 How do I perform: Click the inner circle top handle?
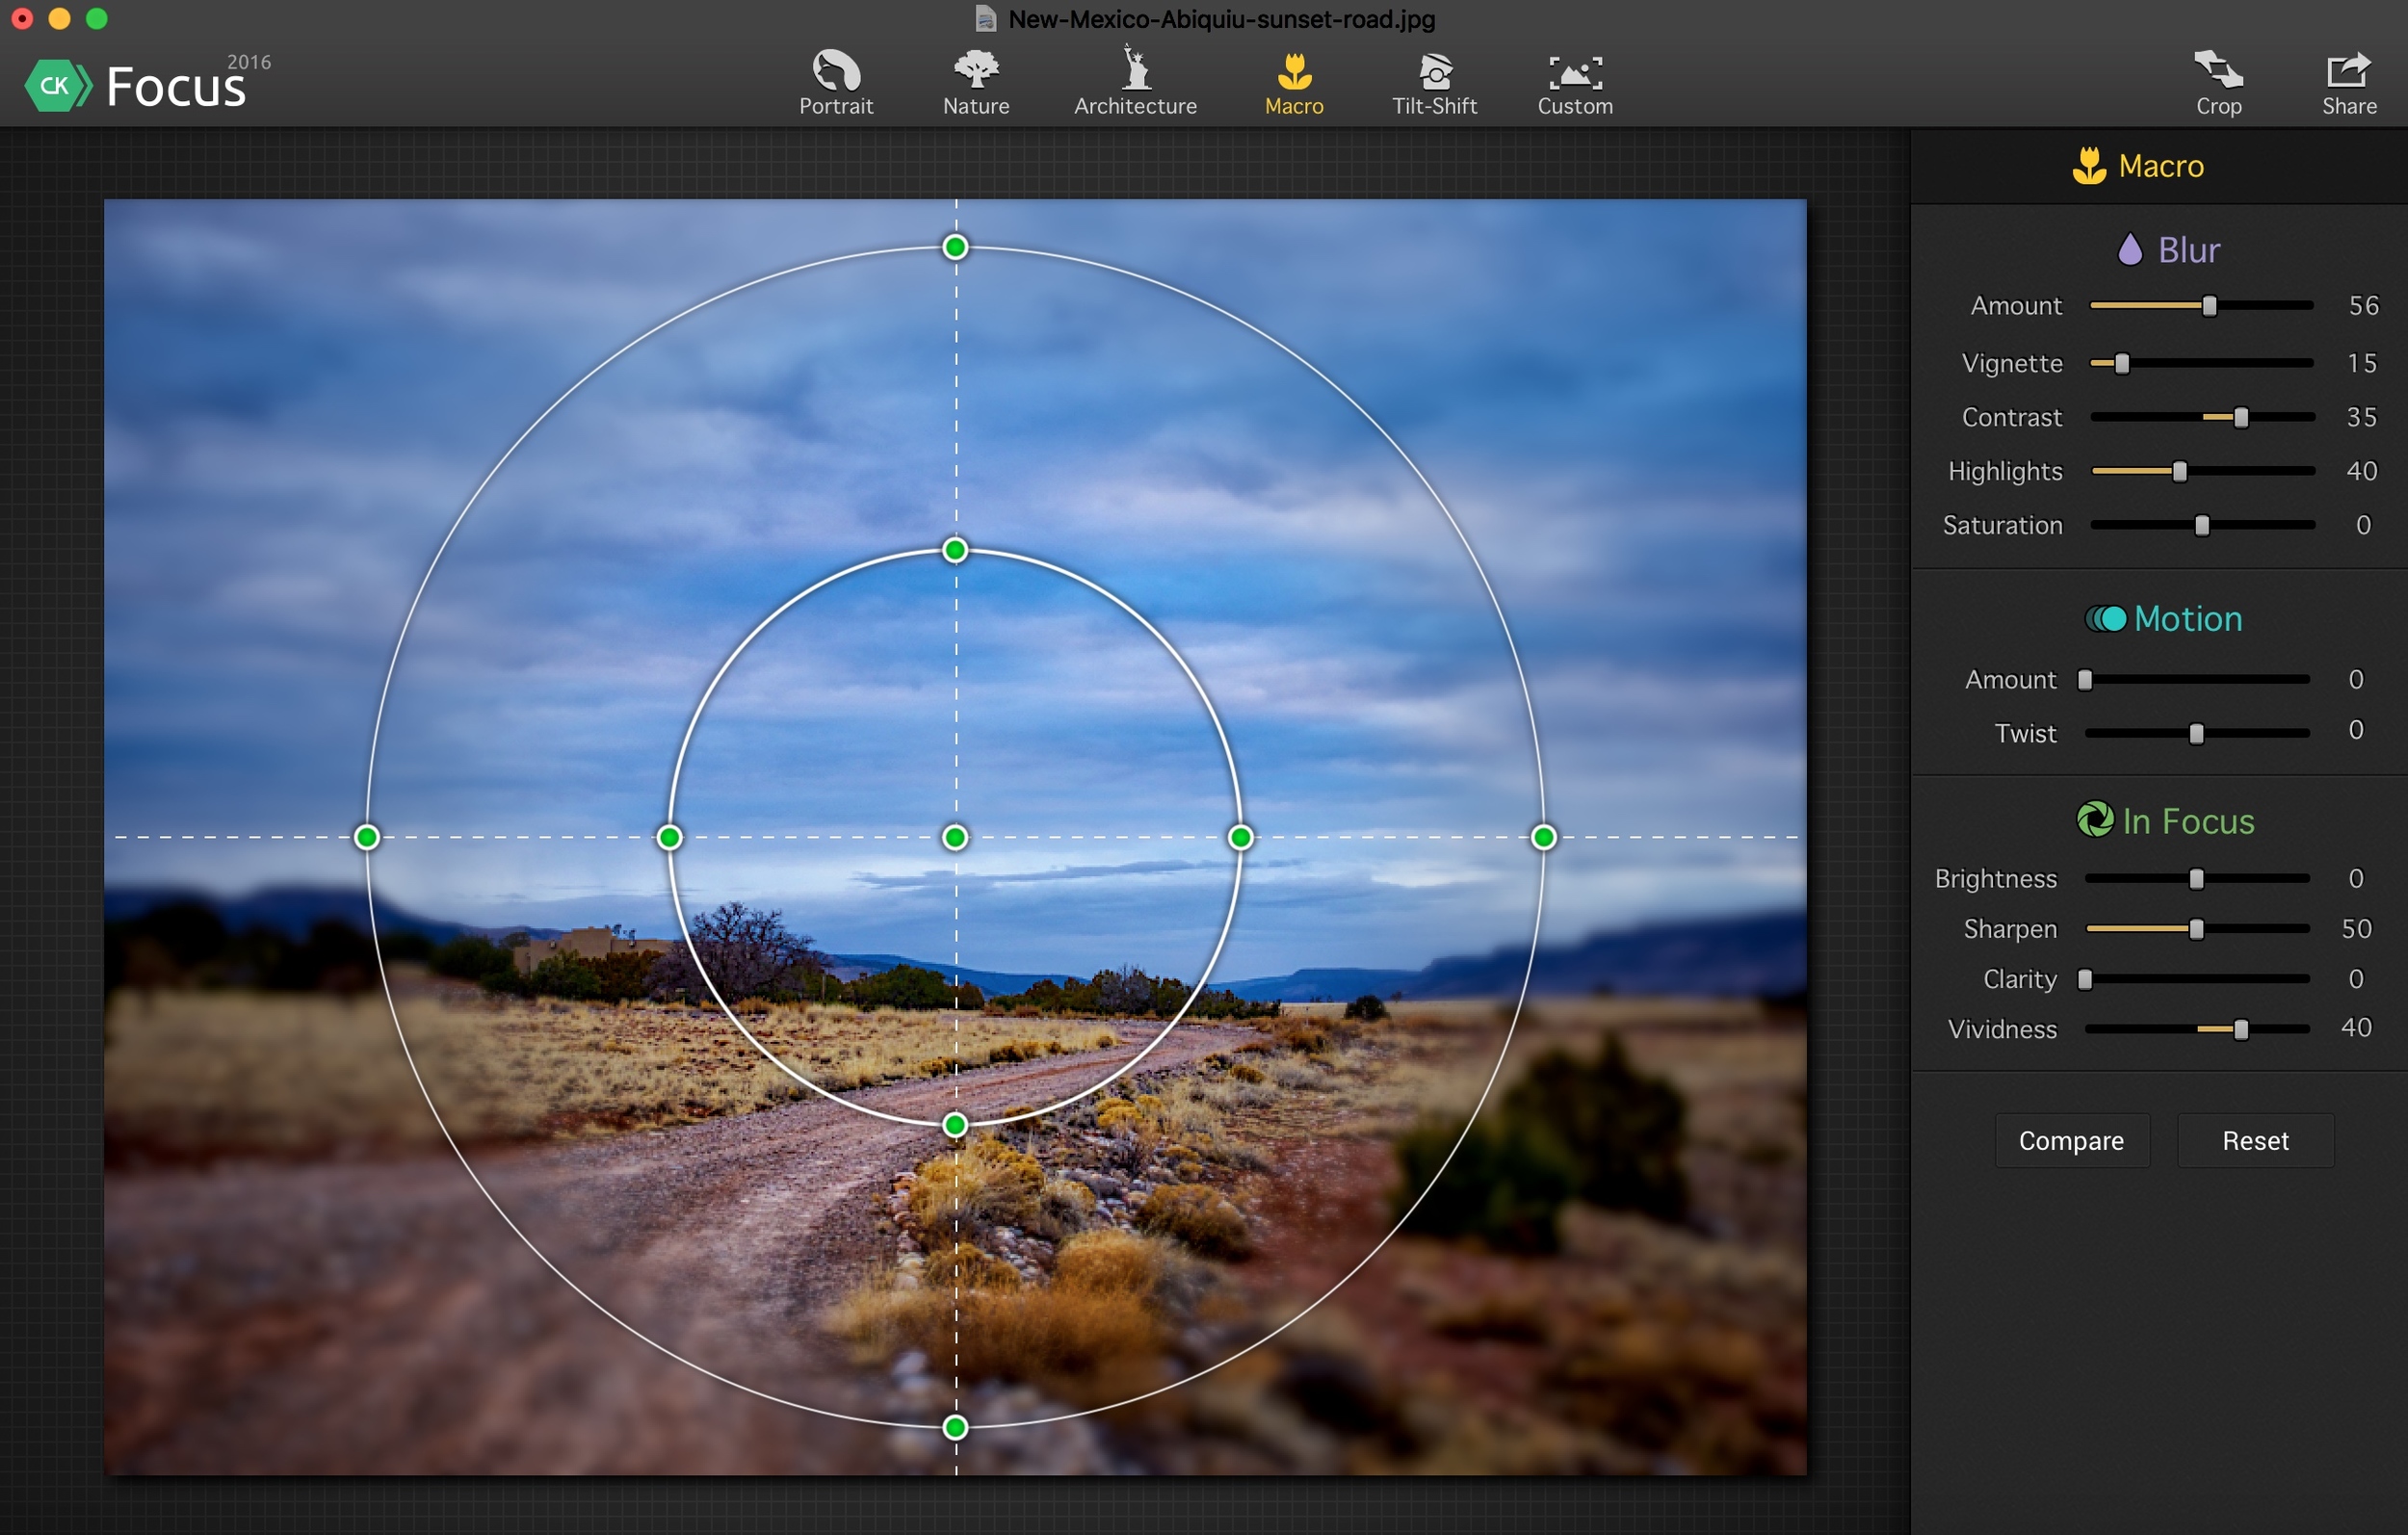[955, 550]
